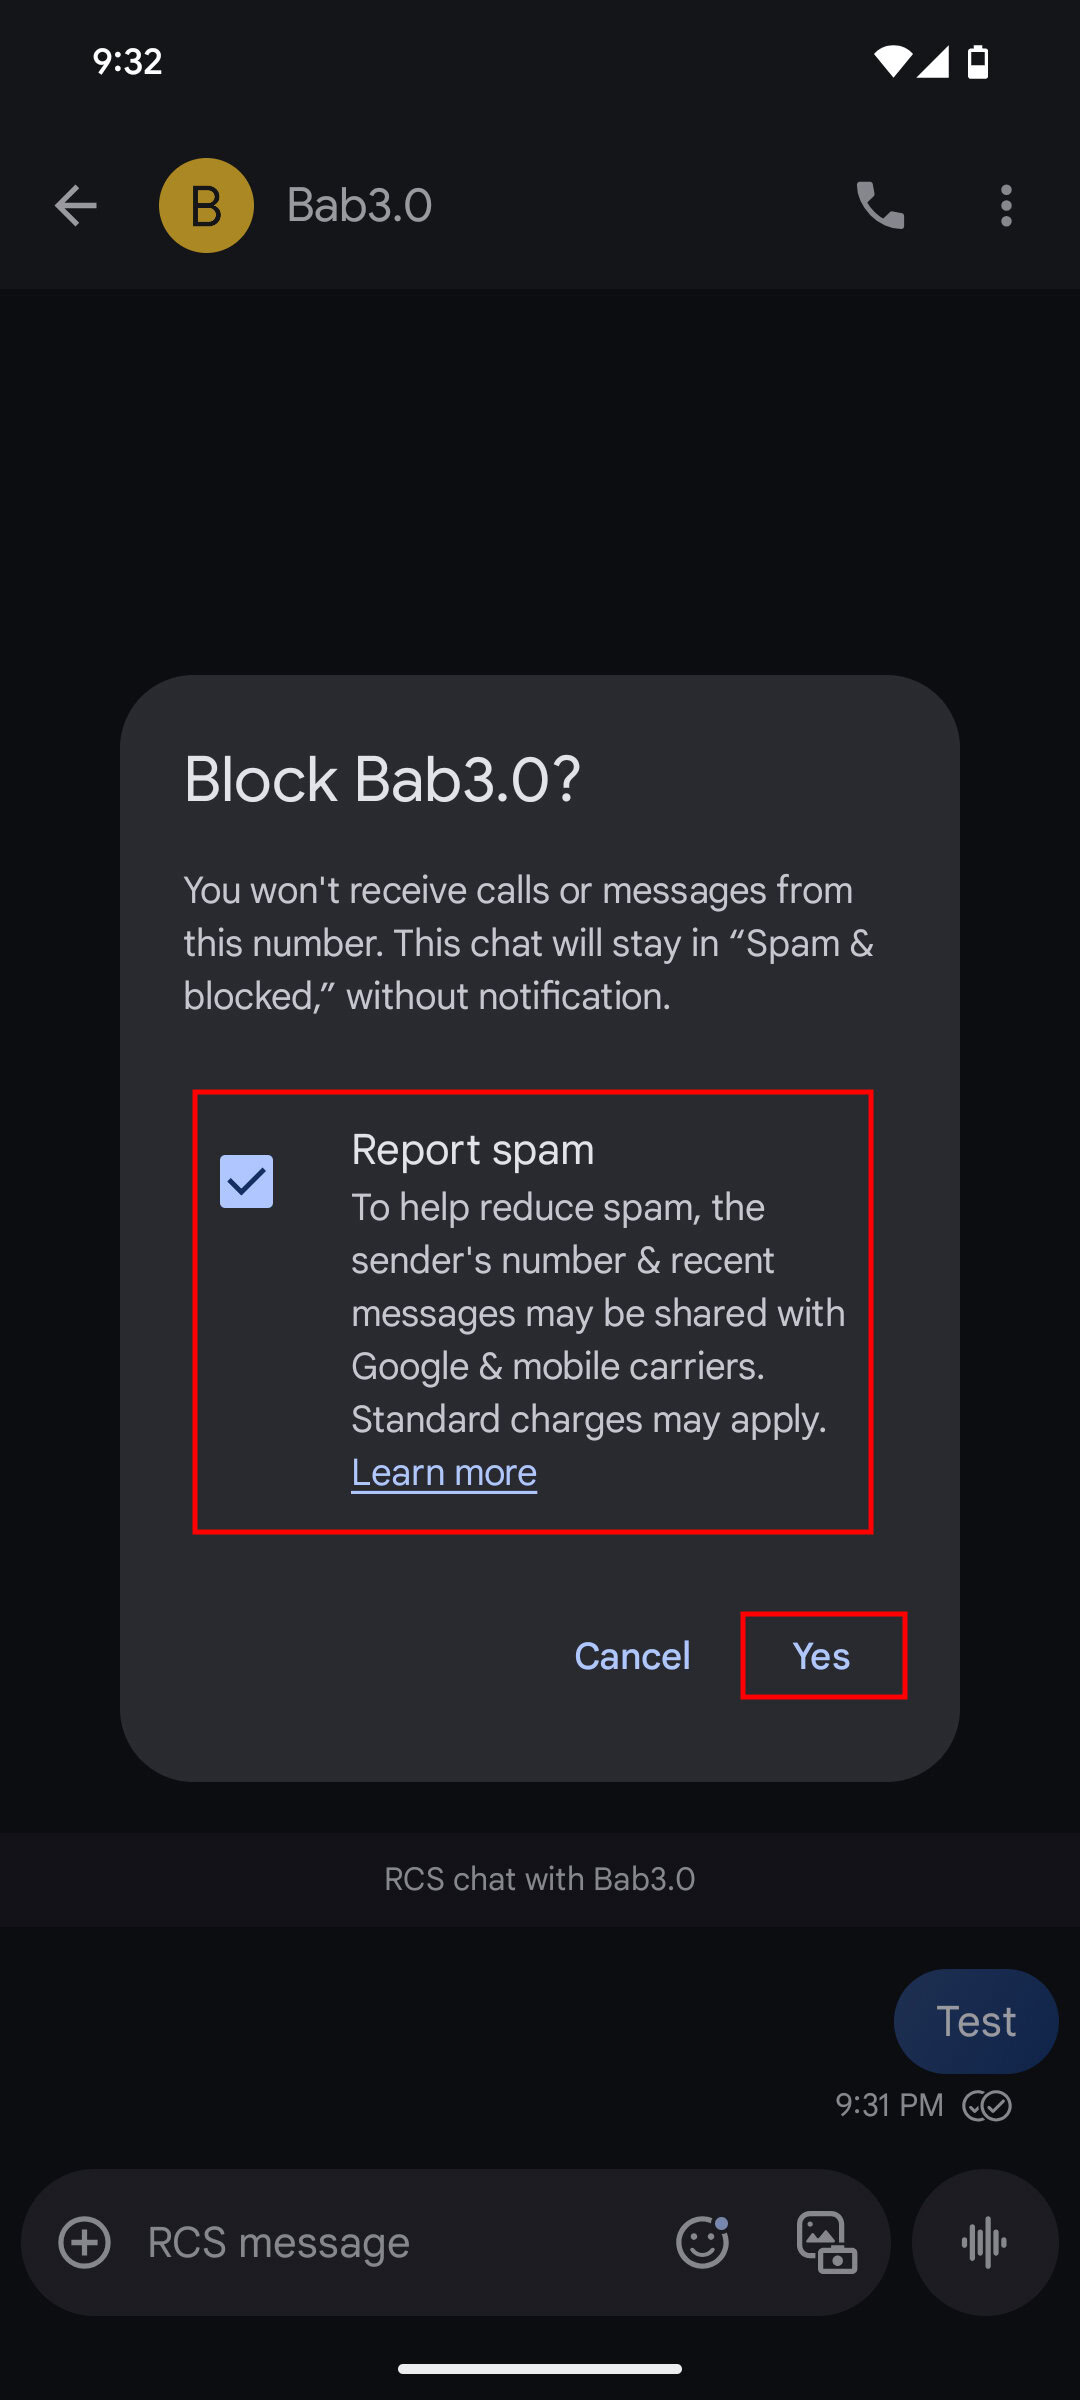Screen dimensions: 1080x2400
Task: Tap the sent Test message bubble
Action: (x=976, y=2021)
